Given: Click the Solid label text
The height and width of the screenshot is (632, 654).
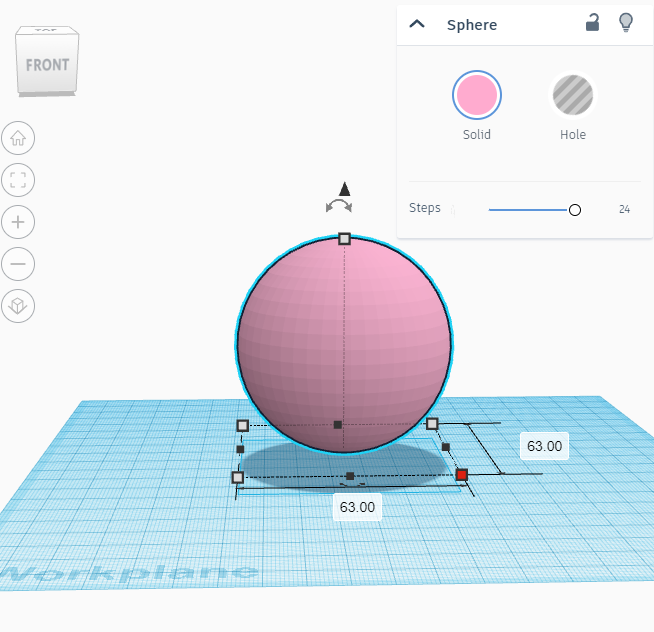Looking at the screenshot, I should (477, 134).
